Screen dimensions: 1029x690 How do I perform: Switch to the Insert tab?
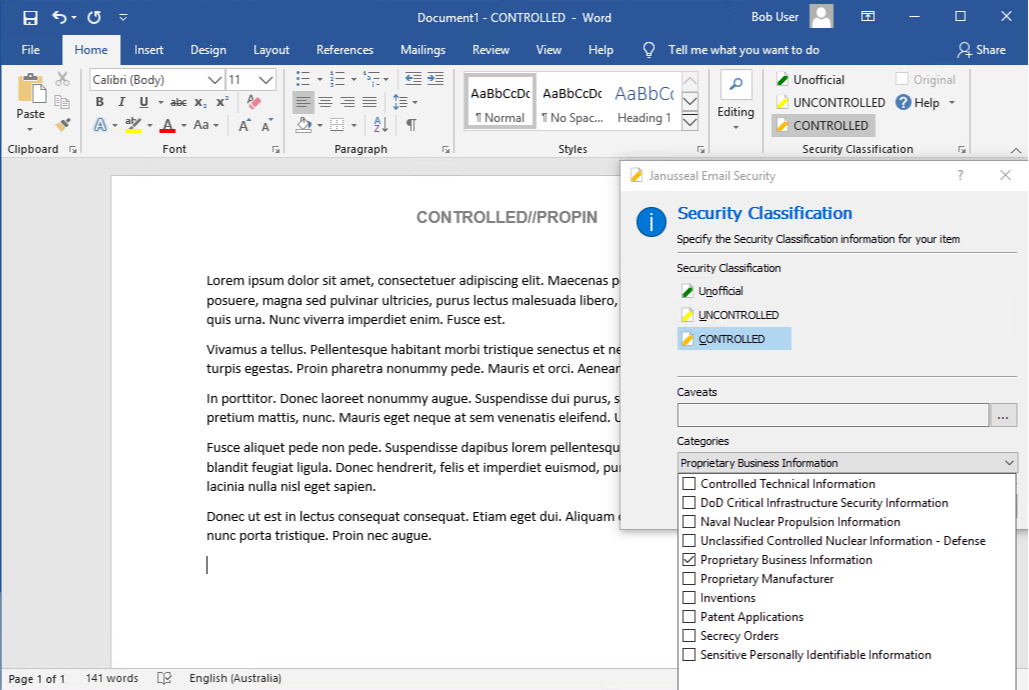click(x=149, y=50)
